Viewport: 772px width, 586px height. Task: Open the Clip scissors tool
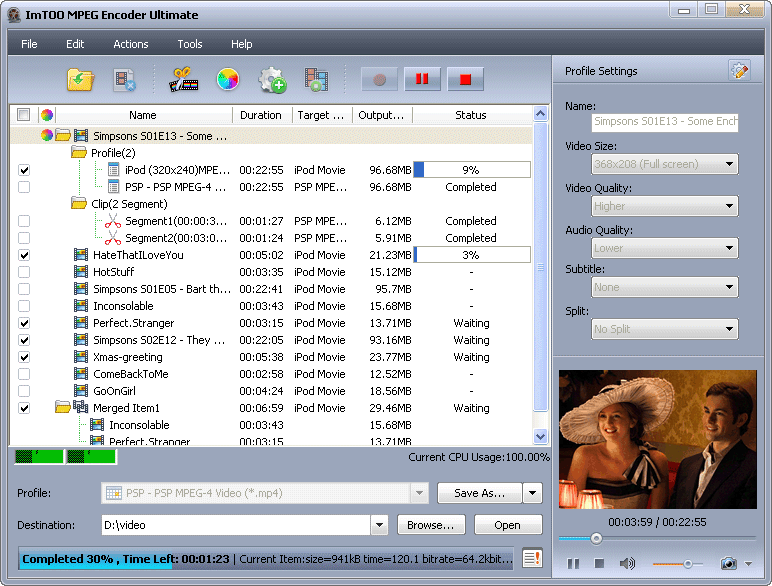click(181, 79)
